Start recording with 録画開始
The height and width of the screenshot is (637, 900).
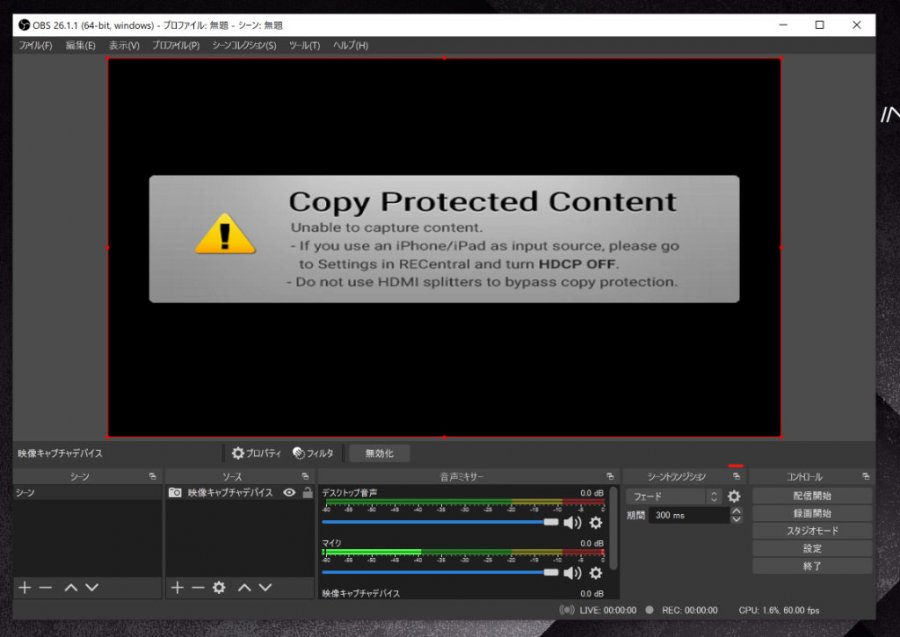click(x=812, y=514)
